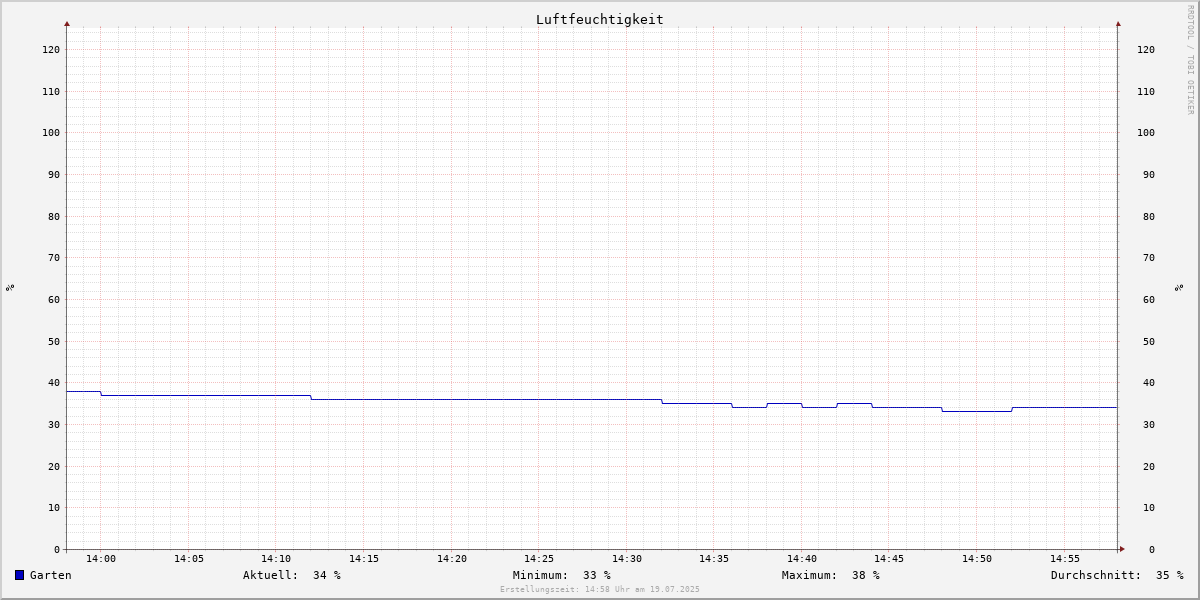Click the right axis 120 label

coord(1146,49)
